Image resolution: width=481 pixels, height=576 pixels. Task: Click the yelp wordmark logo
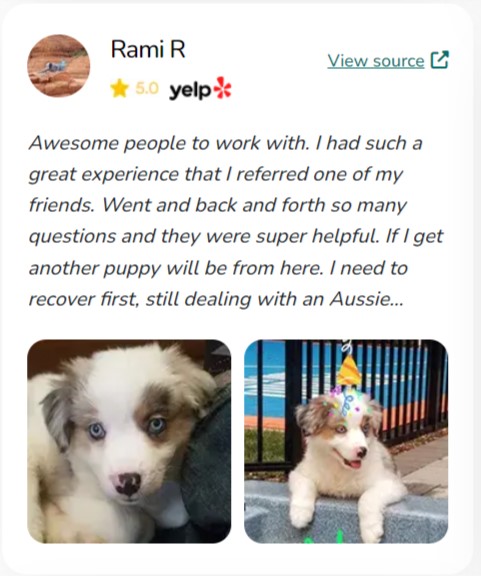pyautogui.click(x=190, y=91)
